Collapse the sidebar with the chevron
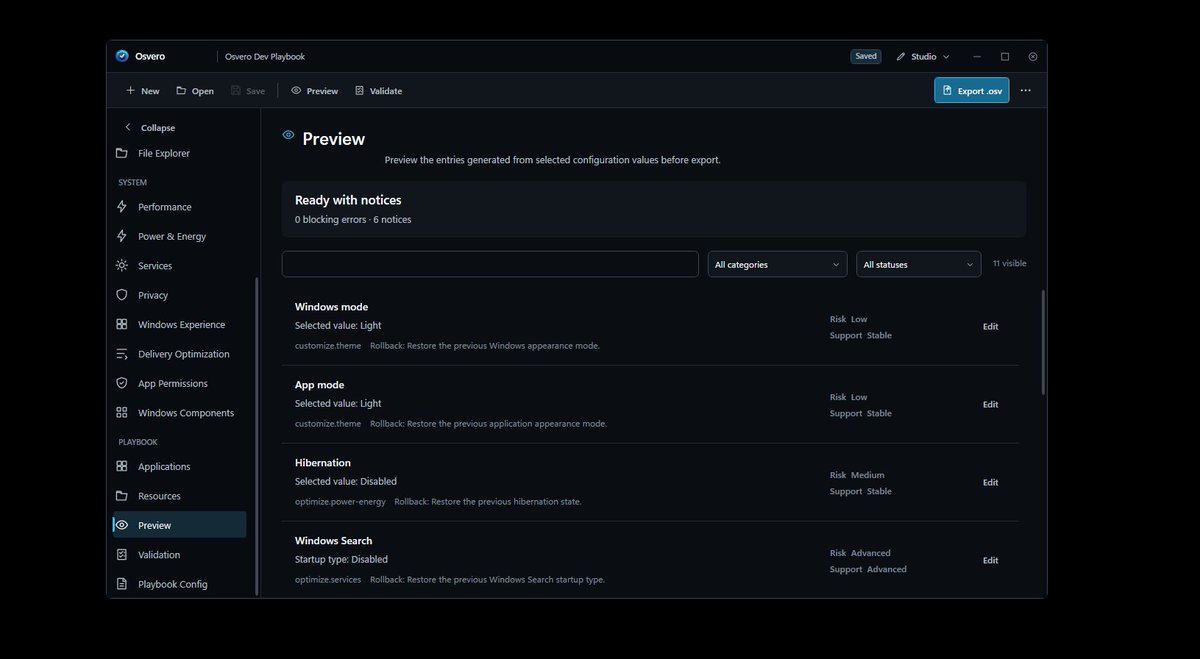This screenshot has width=1200, height=659. pyautogui.click(x=127, y=127)
